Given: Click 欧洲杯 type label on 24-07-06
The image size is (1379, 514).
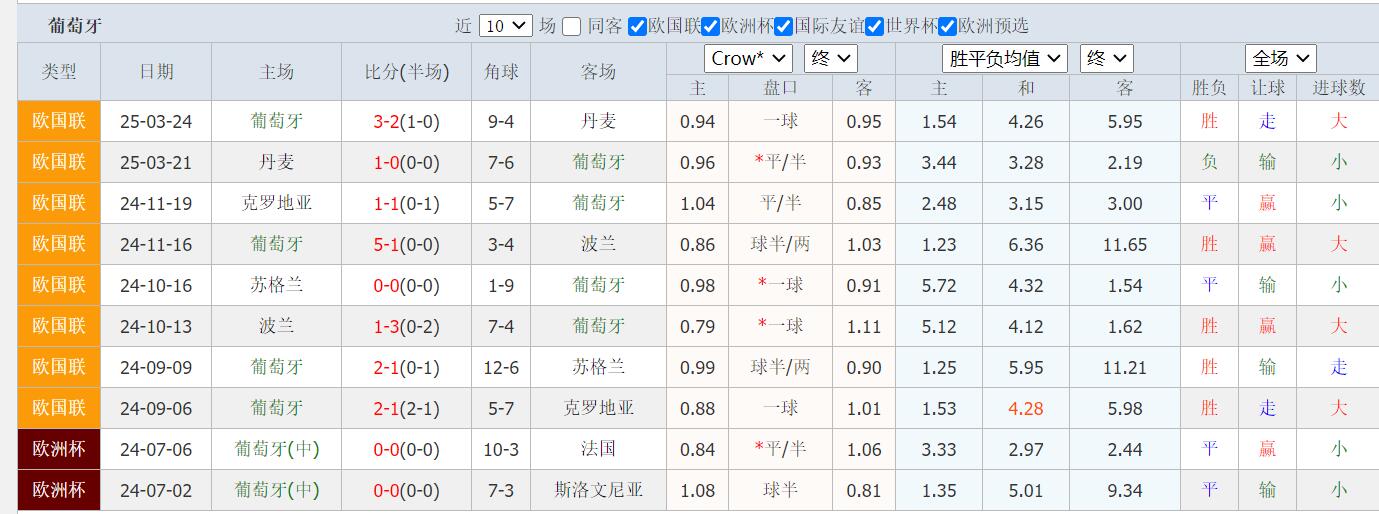Looking at the screenshot, I should (x=59, y=449).
